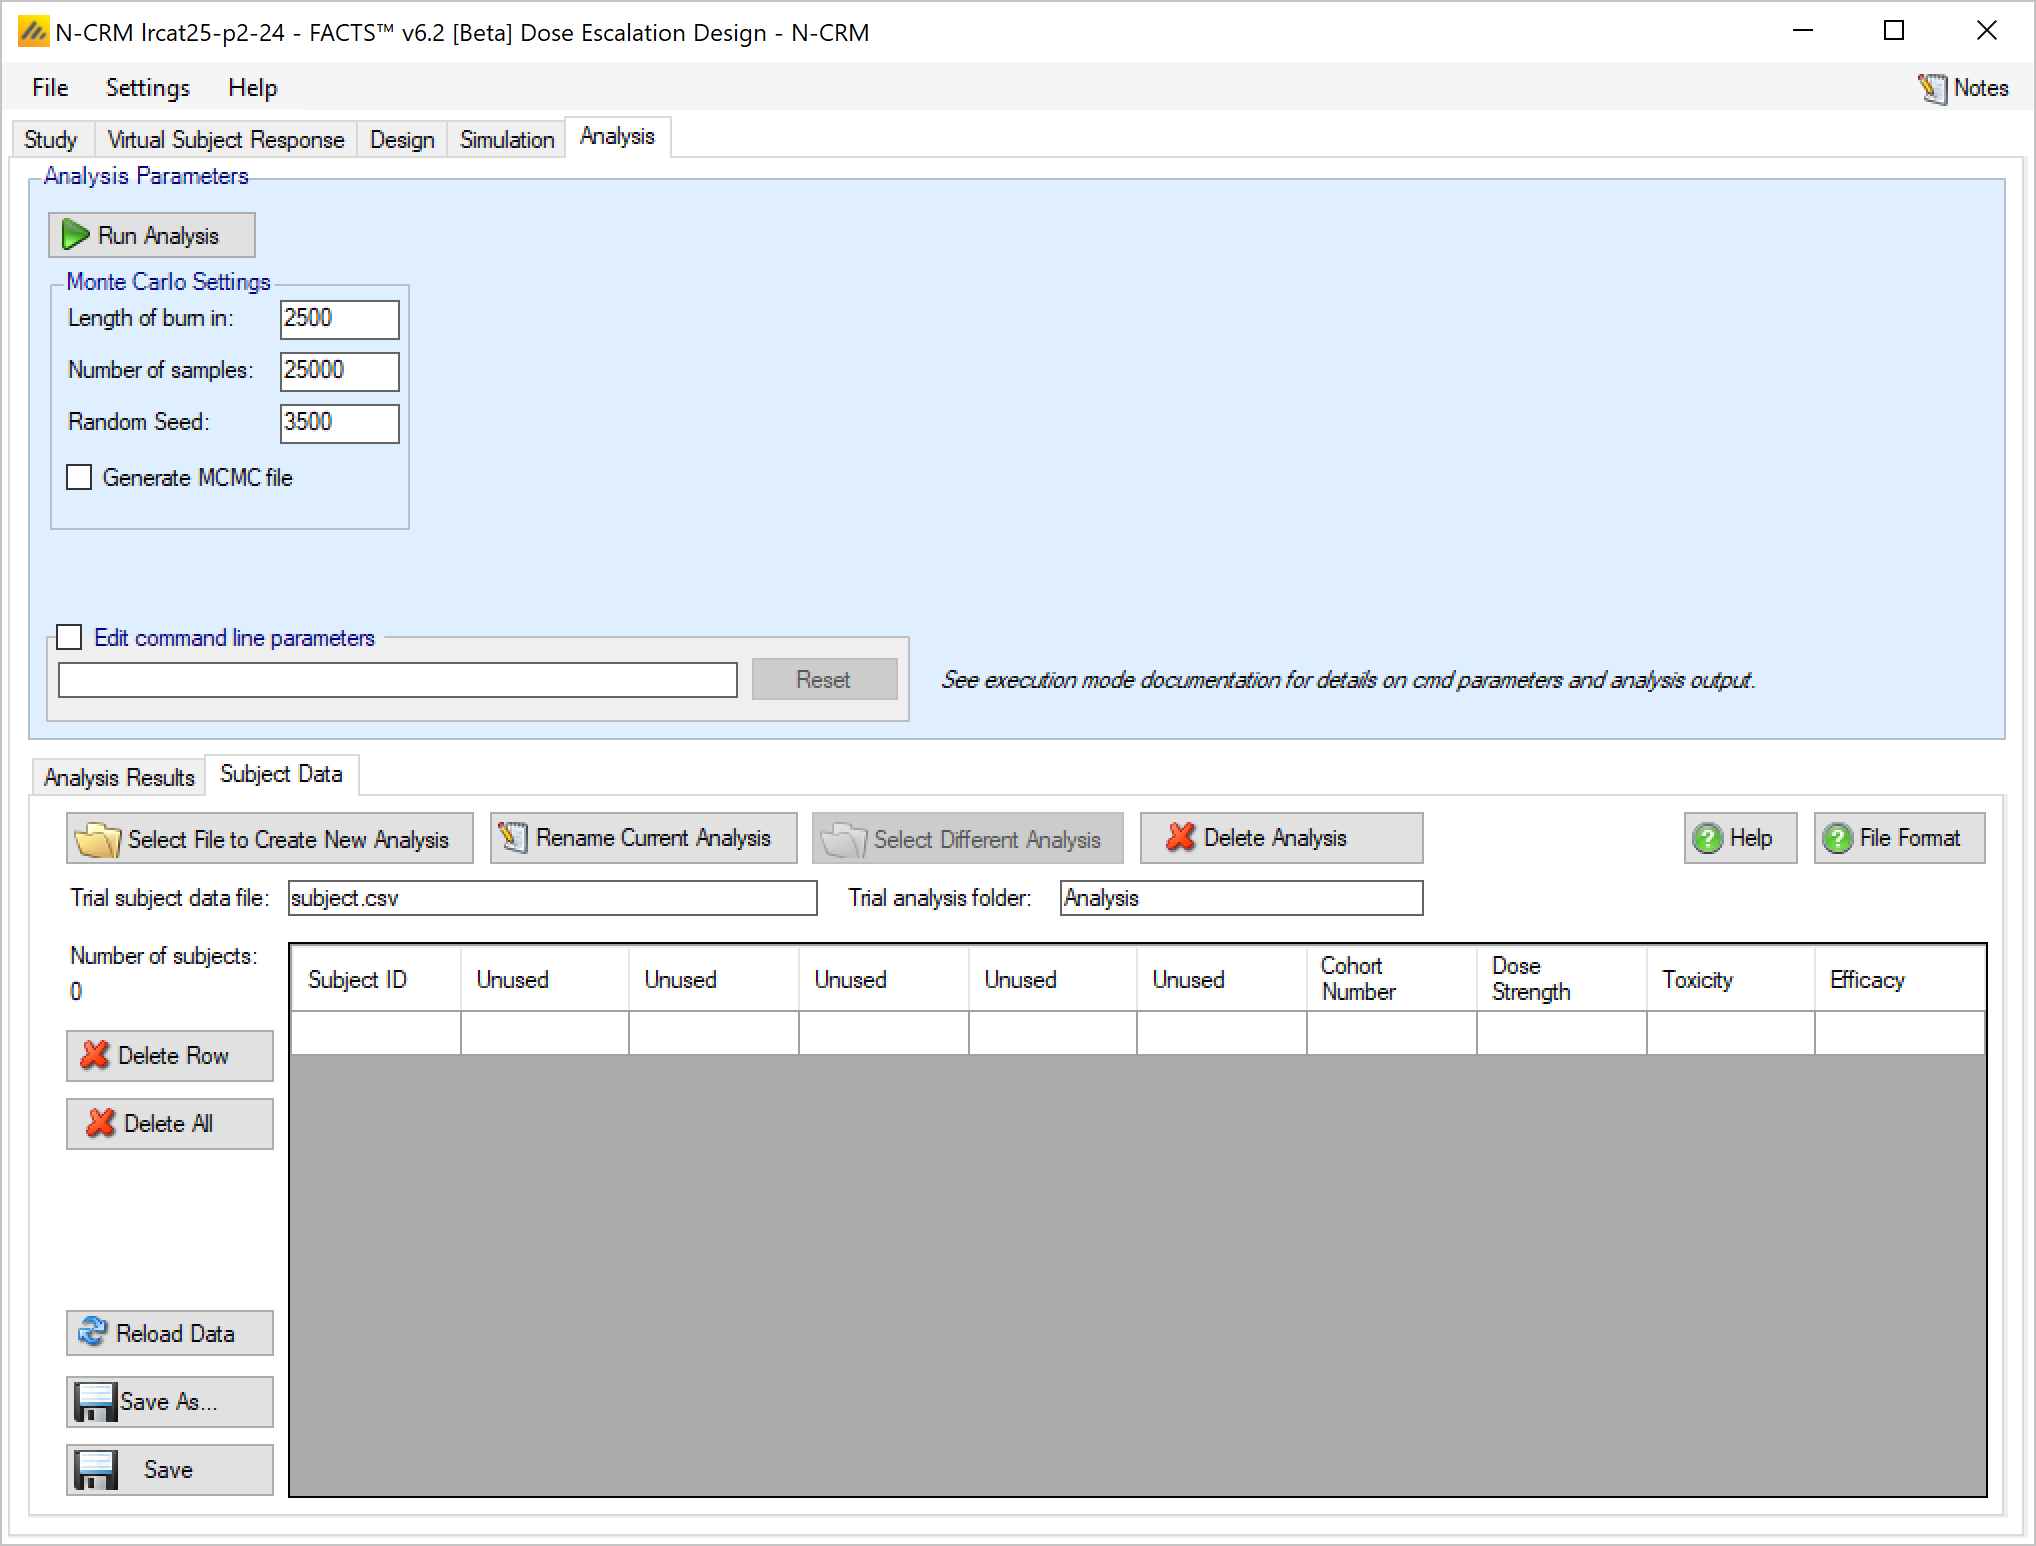This screenshot has height=1546, width=2036.
Task: Click floppy disk icon on Save As
Action: pyautogui.click(x=96, y=1401)
